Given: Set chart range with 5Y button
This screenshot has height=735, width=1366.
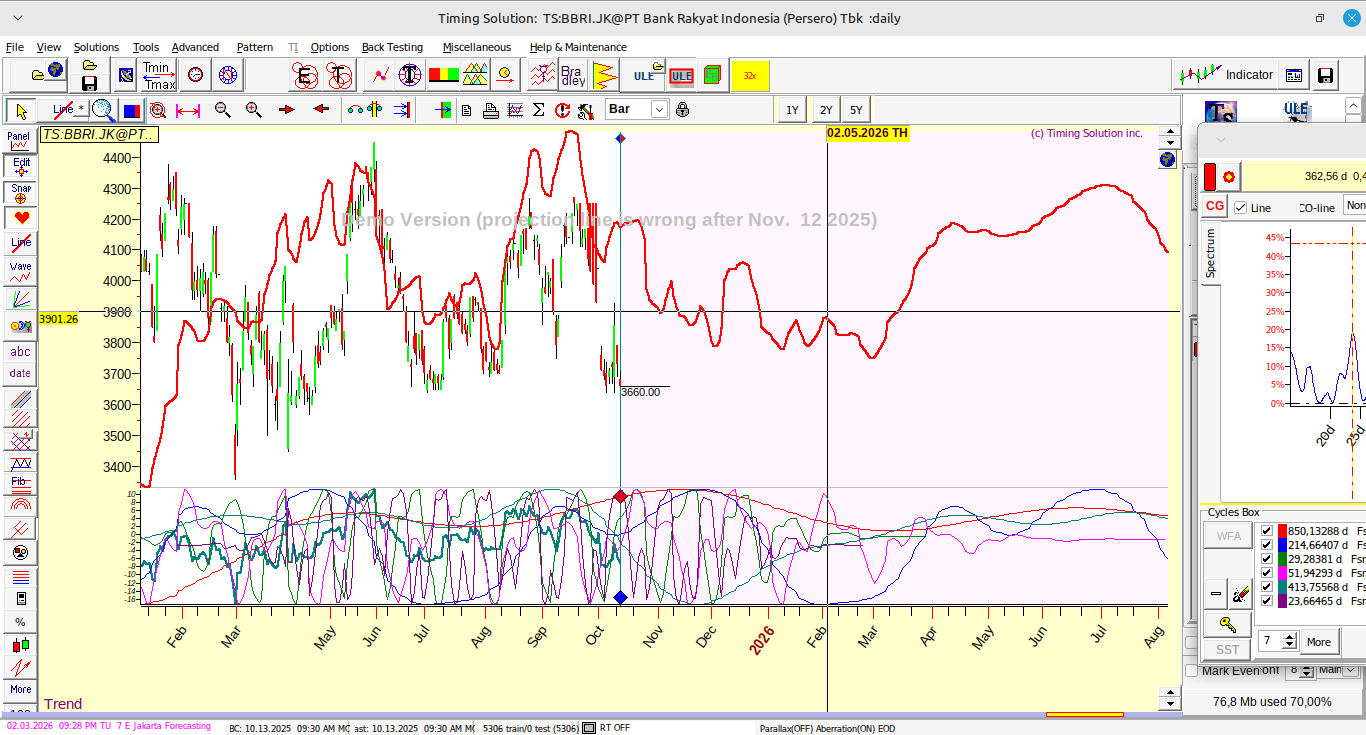Looking at the screenshot, I should pos(856,110).
